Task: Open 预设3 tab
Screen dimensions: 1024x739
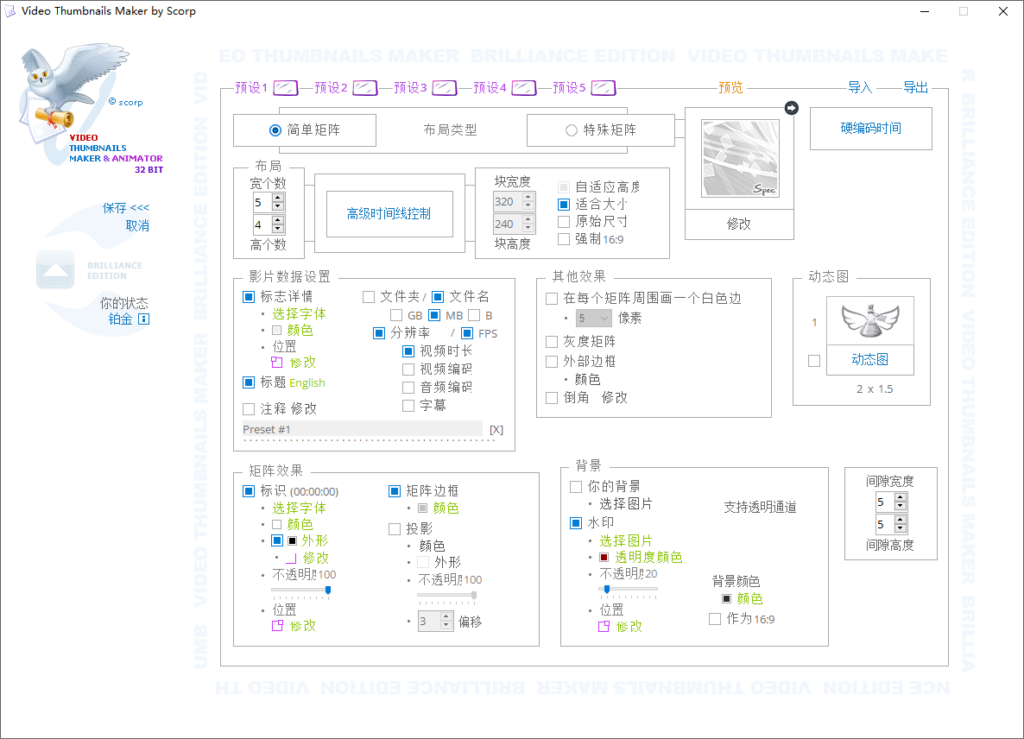Action: pos(411,87)
